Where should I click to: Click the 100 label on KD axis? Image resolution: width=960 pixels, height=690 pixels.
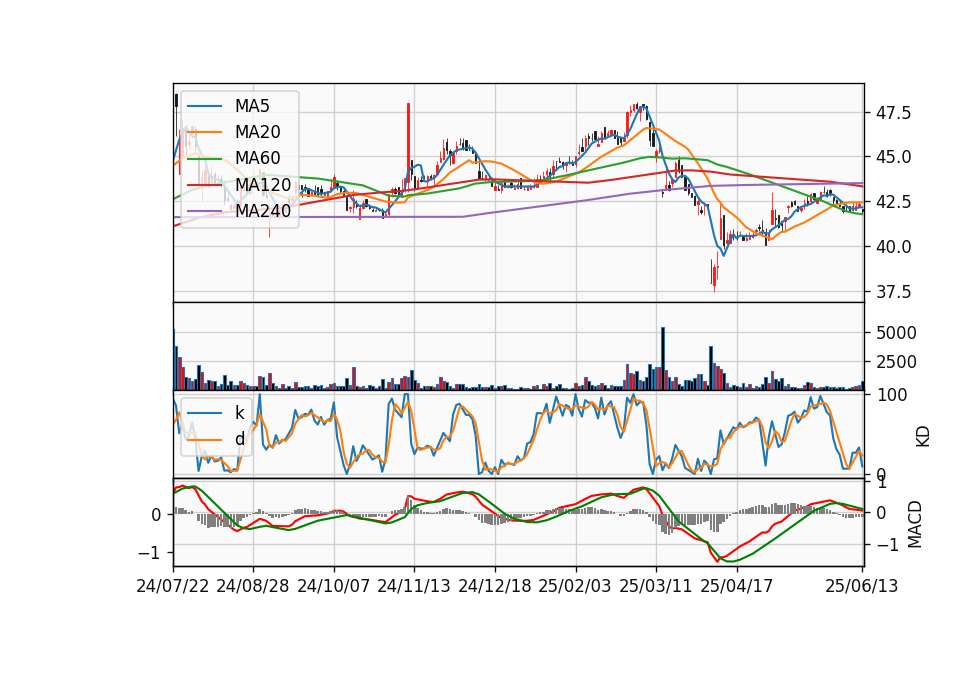coord(891,395)
